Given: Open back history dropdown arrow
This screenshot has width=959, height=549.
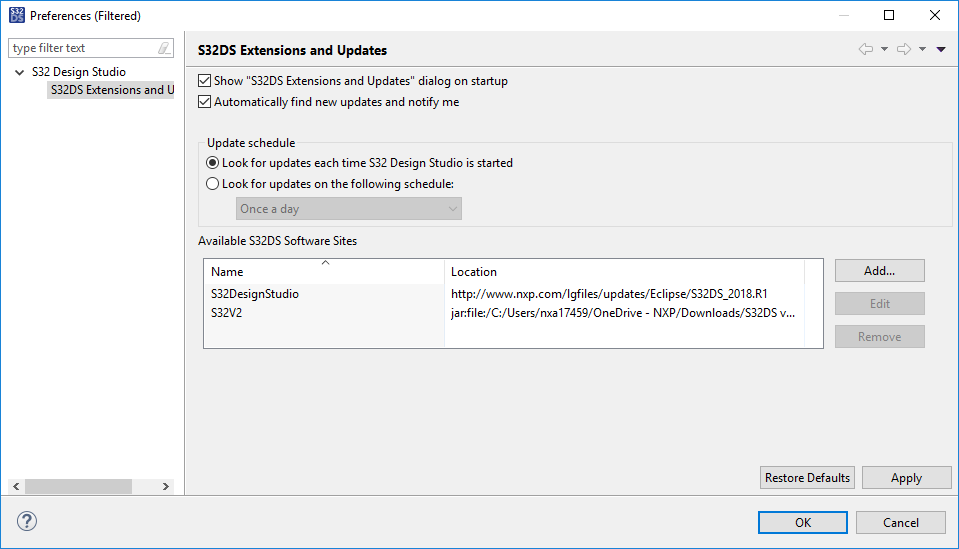Looking at the screenshot, I should pos(885,50).
